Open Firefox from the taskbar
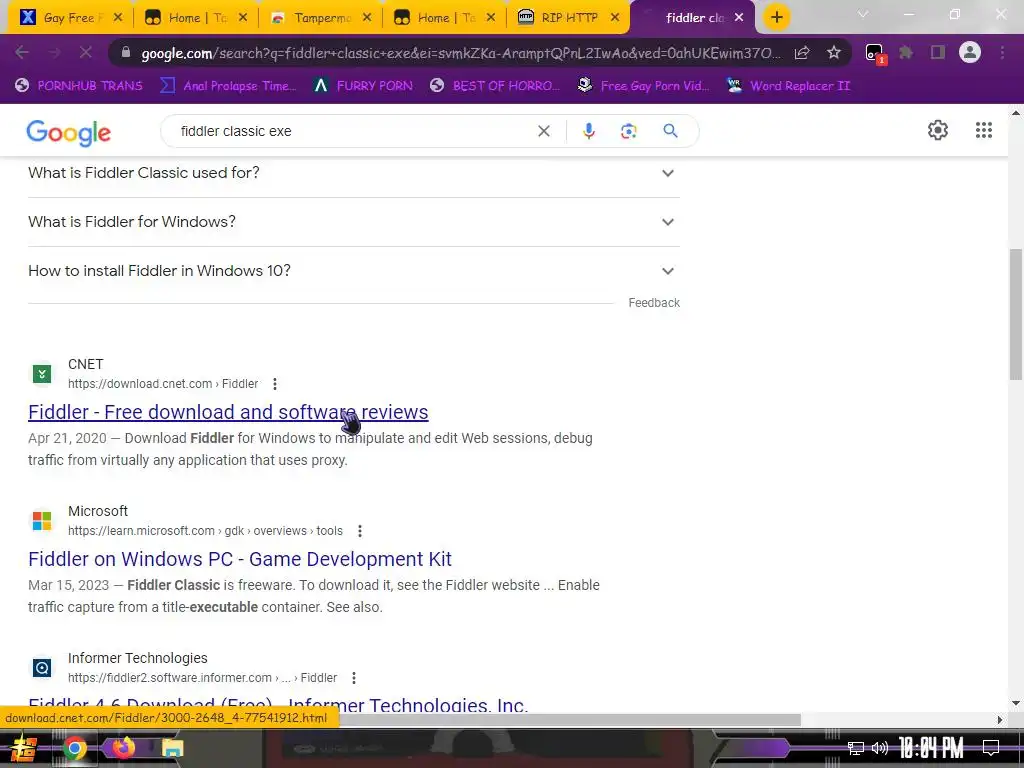Viewport: 1024px width, 768px height. click(123, 748)
